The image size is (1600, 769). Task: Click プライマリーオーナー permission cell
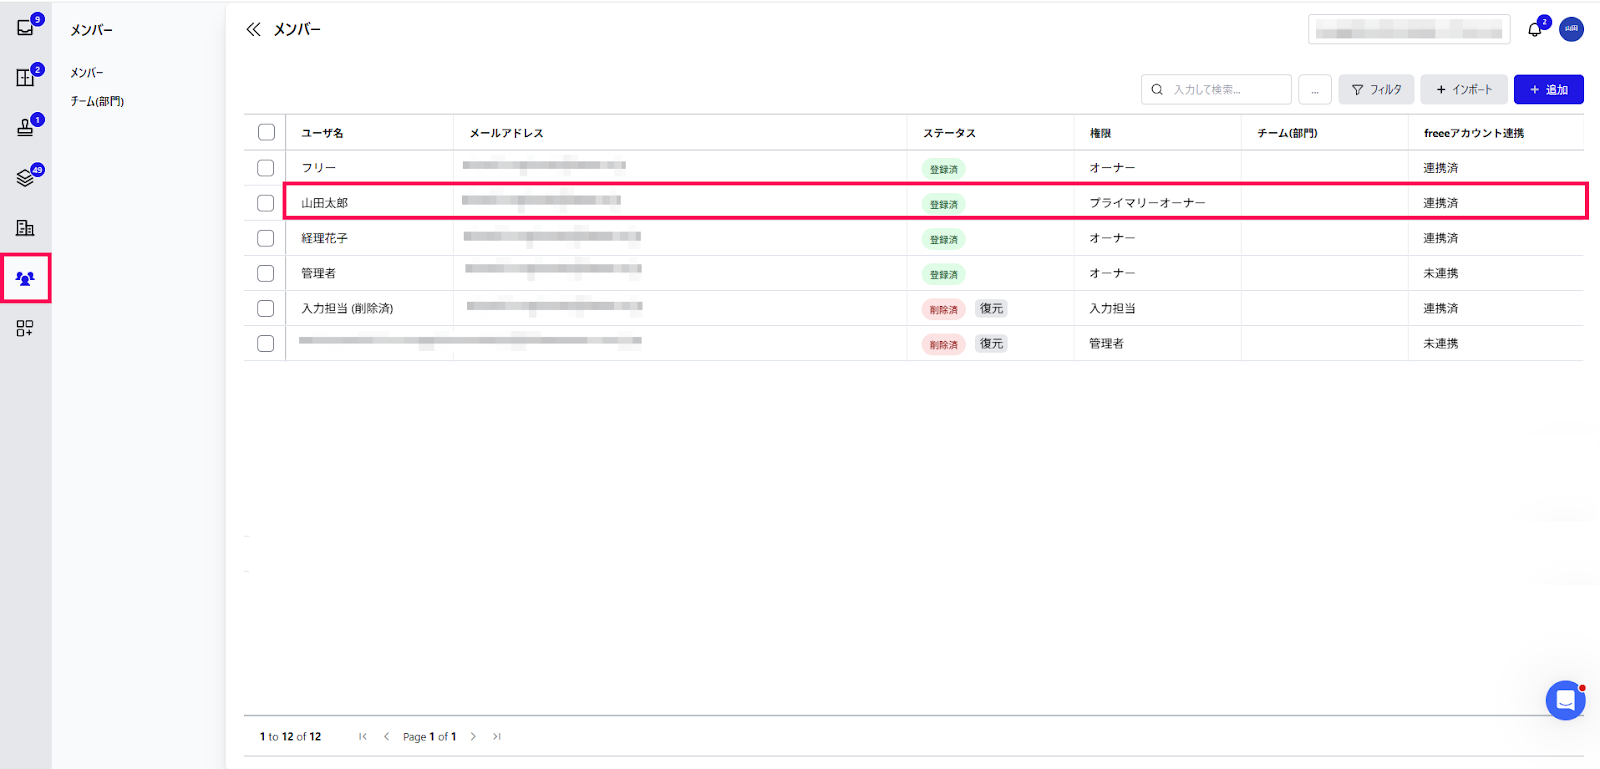(1147, 203)
